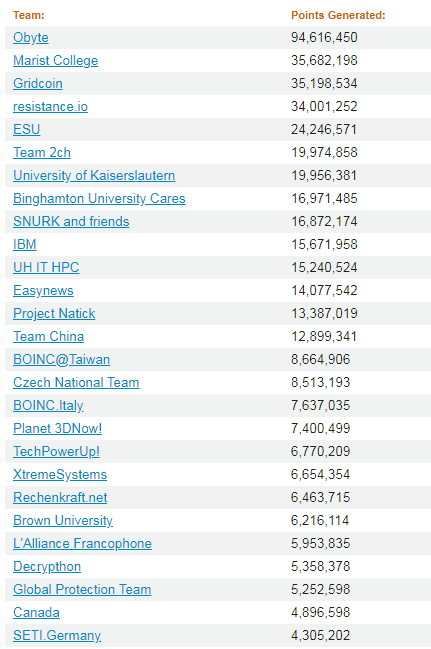Click Team China link
Image resolution: width=431 pixels, height=649 pixels.
pyautogui.click(x=48, y=337)
